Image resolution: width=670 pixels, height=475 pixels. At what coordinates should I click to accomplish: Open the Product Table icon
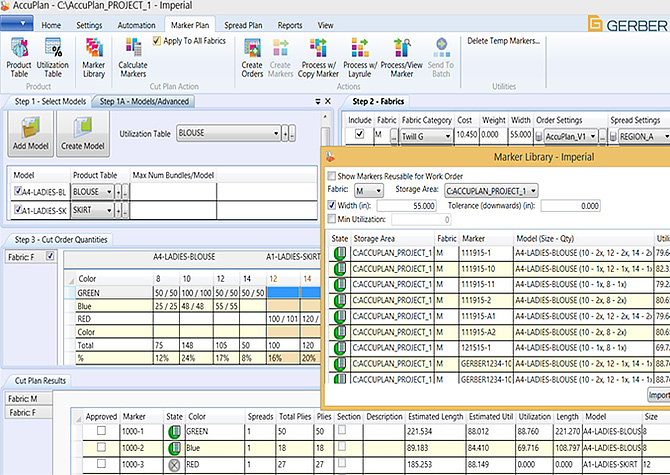click(x=19, y=48)
